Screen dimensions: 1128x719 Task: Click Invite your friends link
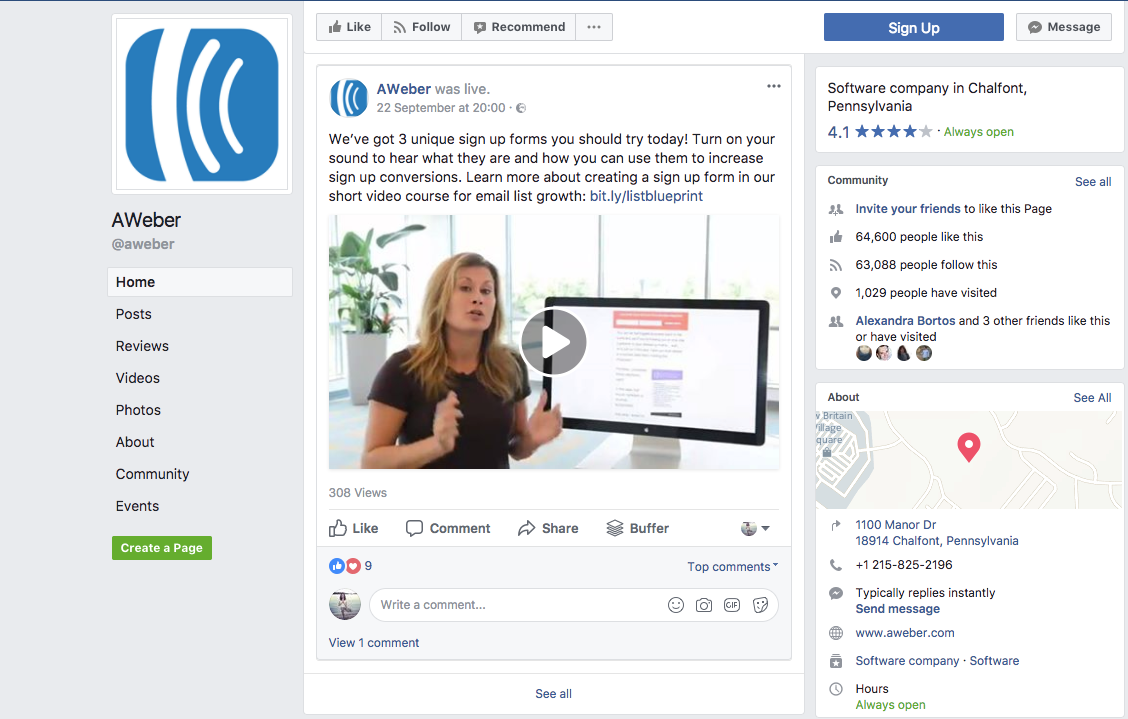click(x=908, y=209)
